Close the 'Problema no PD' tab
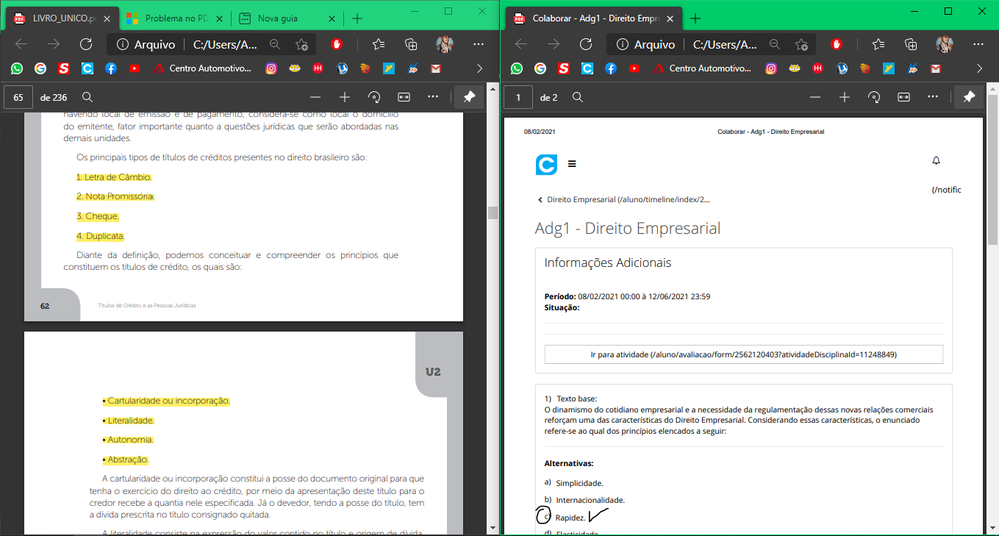 point(219,18)
